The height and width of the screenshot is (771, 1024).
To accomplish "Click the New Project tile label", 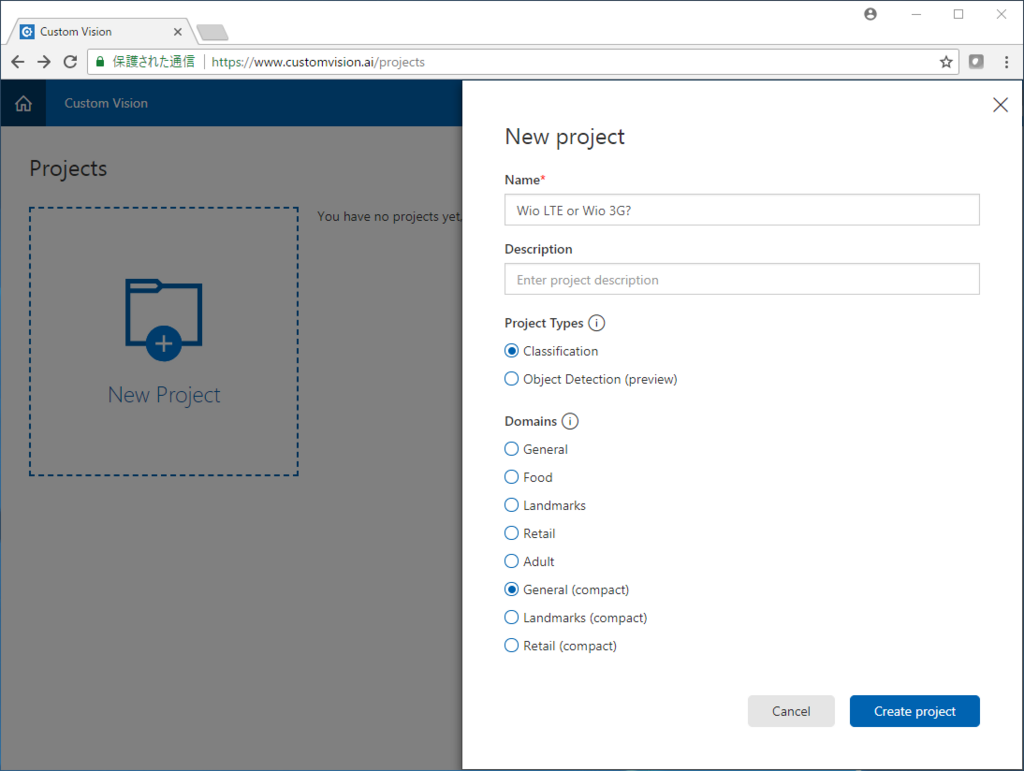I will [x=164, y=395].
